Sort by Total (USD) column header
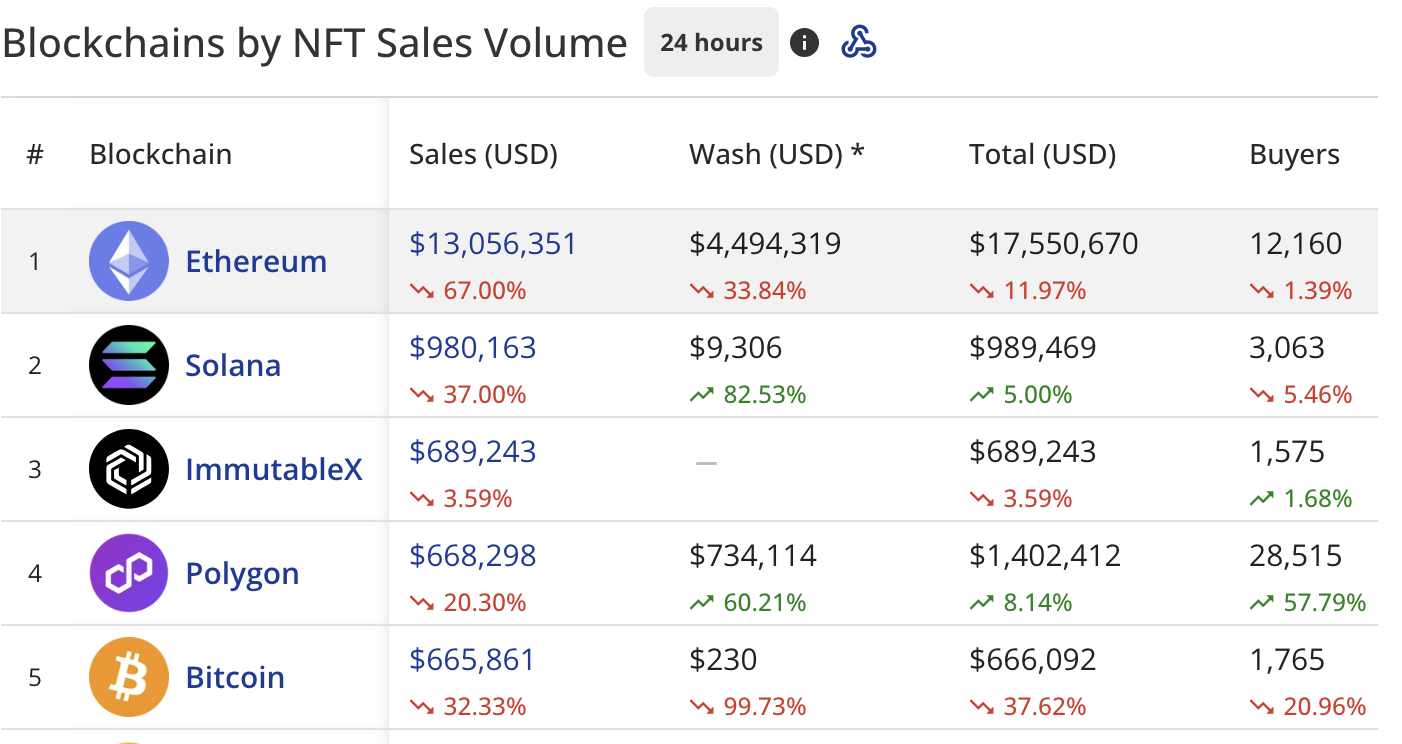1402x744 pixels. [1042, 154]
